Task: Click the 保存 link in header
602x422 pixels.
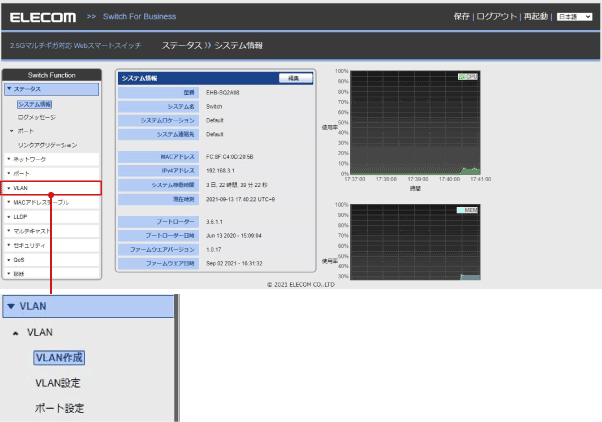Action: 461,17
